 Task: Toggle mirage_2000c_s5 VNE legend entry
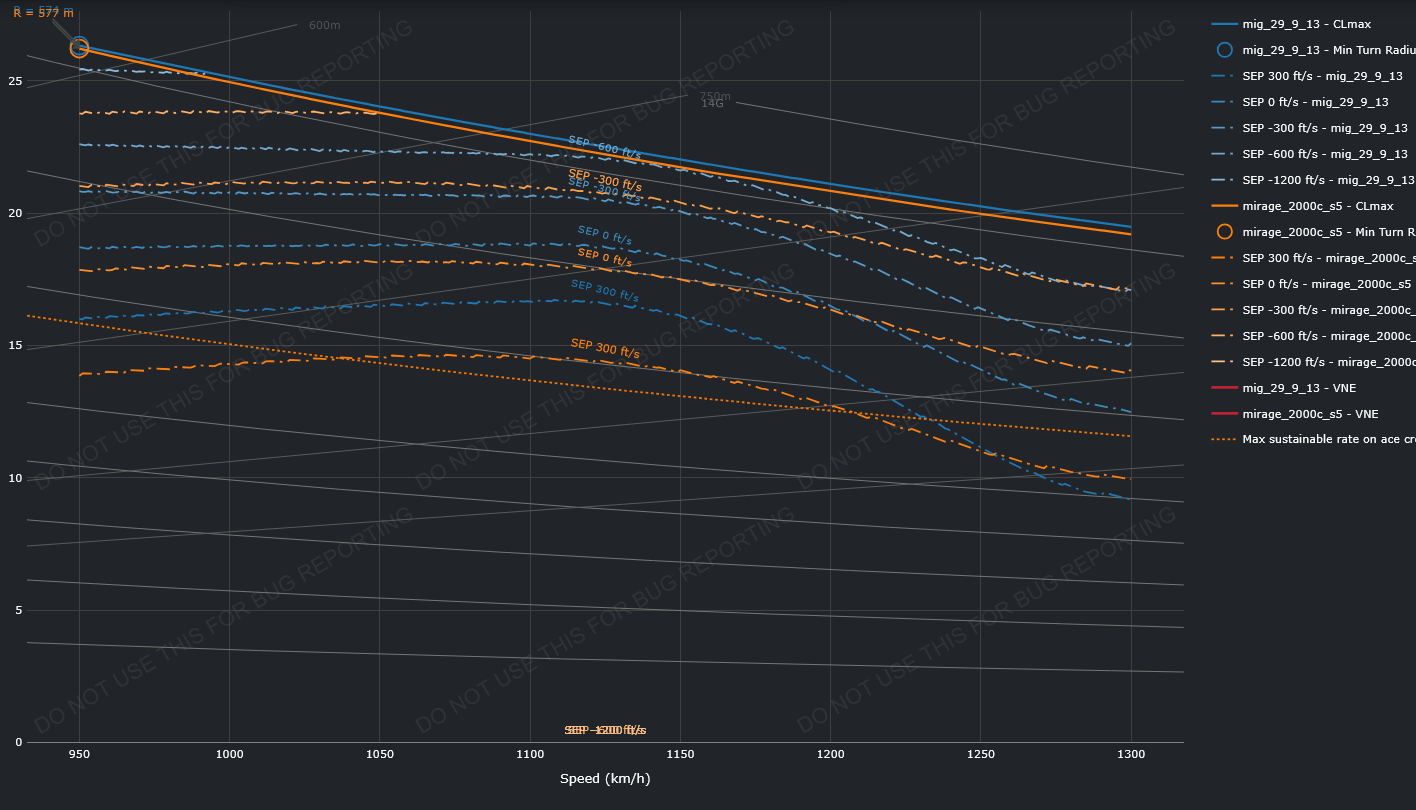click(1310, 414)
